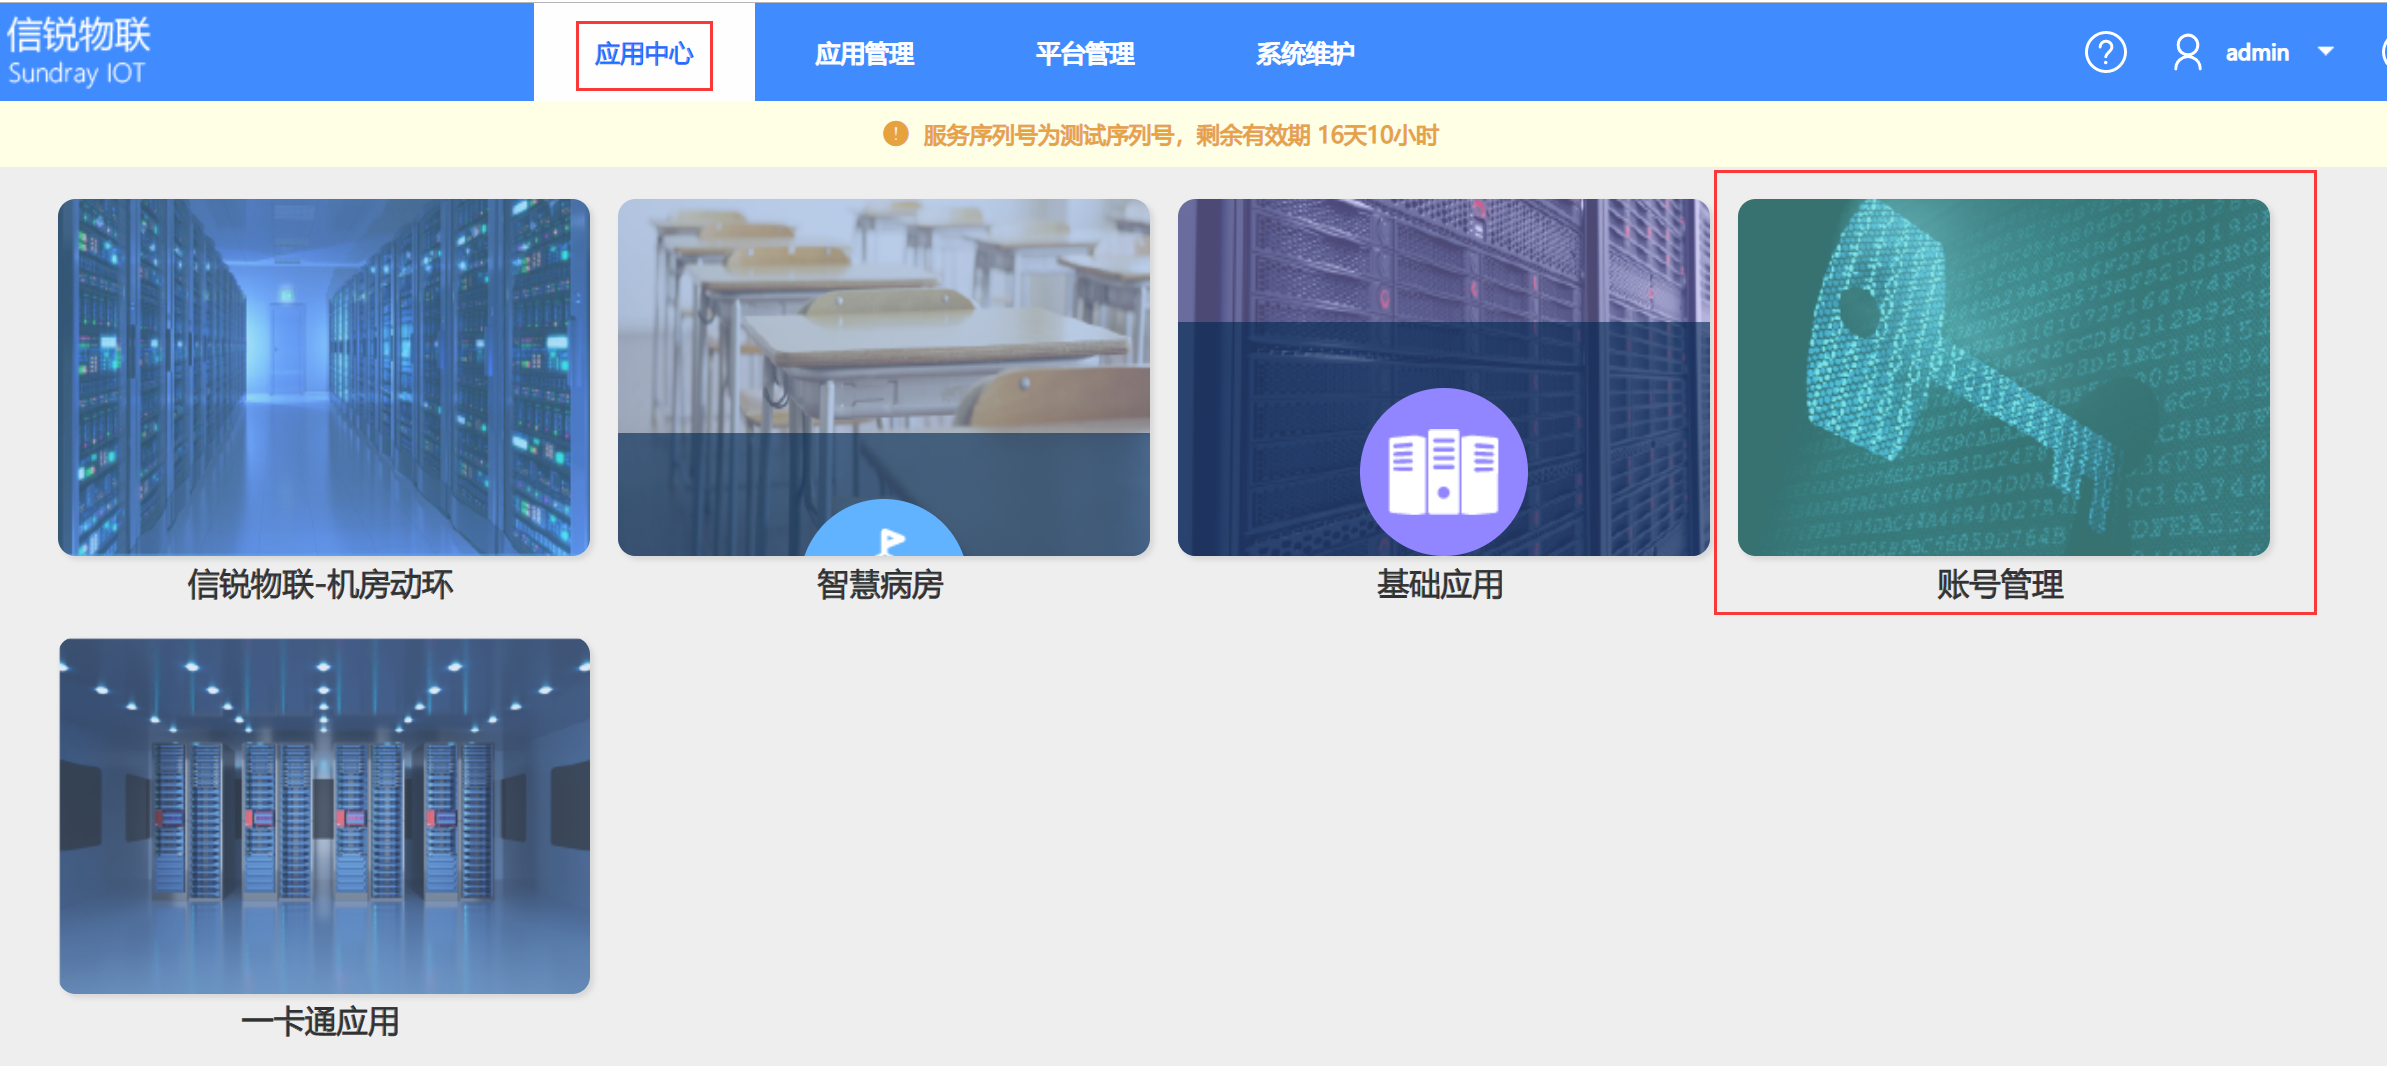
Task: Open the 账号管理 key image card
Action: click(x=2004, y=377)
